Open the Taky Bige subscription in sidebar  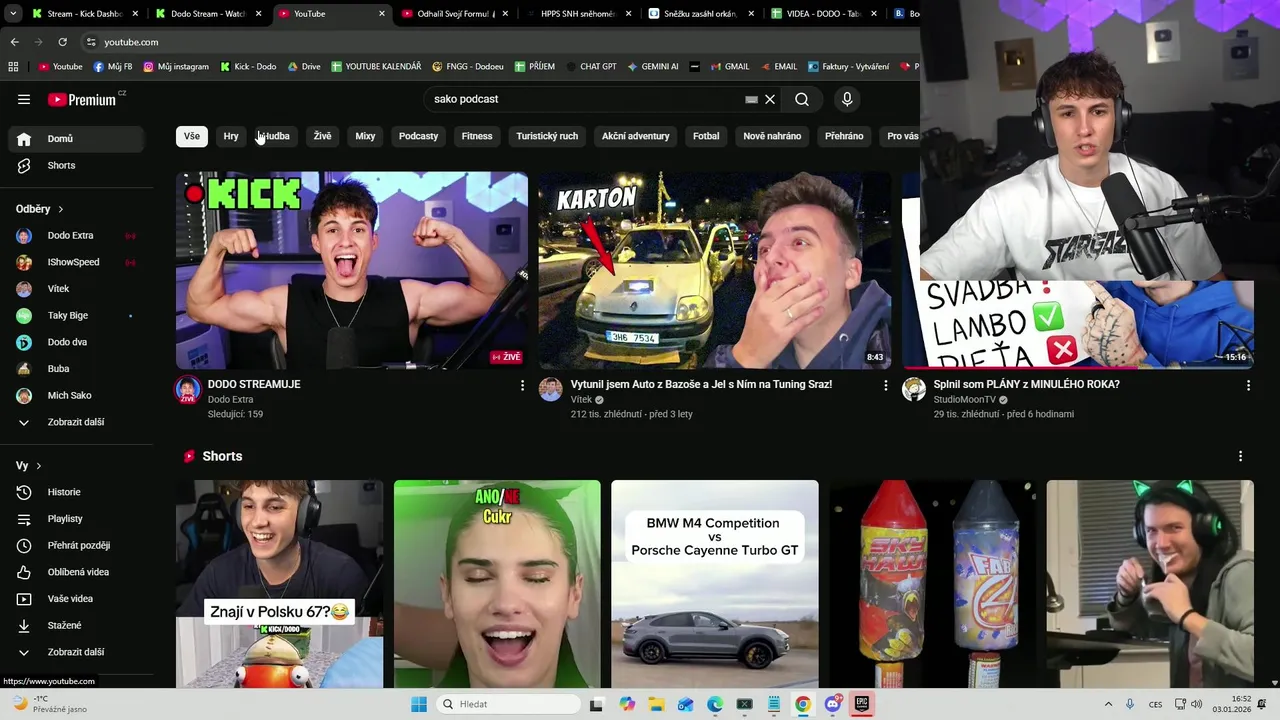click(x=76, y=316)
